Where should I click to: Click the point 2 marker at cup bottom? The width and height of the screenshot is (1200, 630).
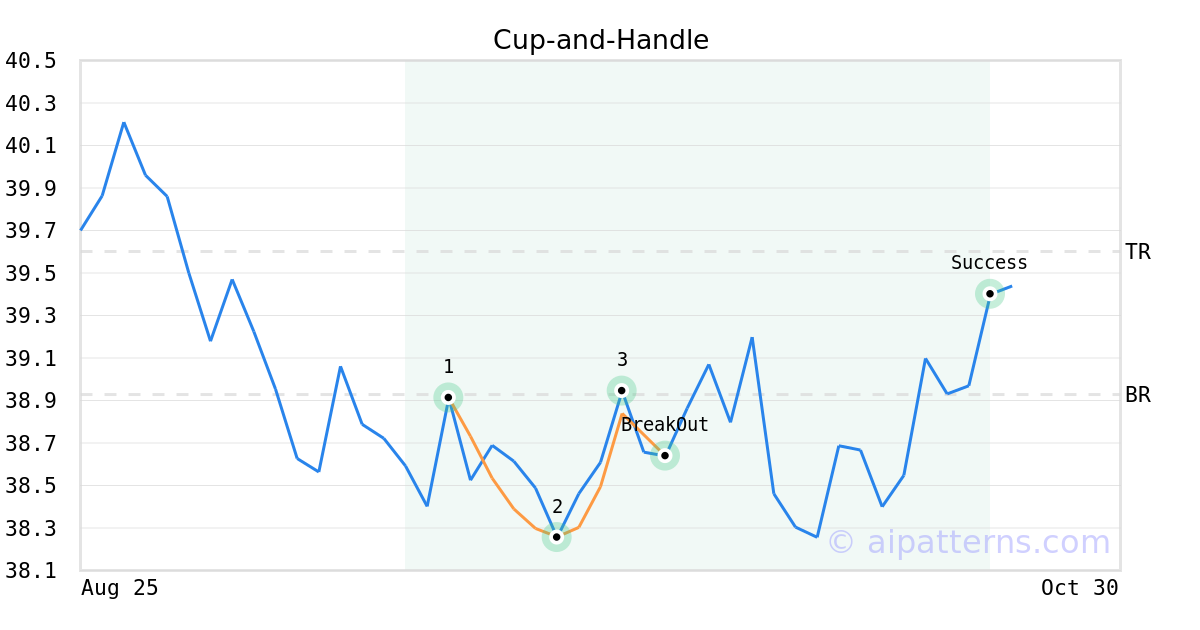556,537
